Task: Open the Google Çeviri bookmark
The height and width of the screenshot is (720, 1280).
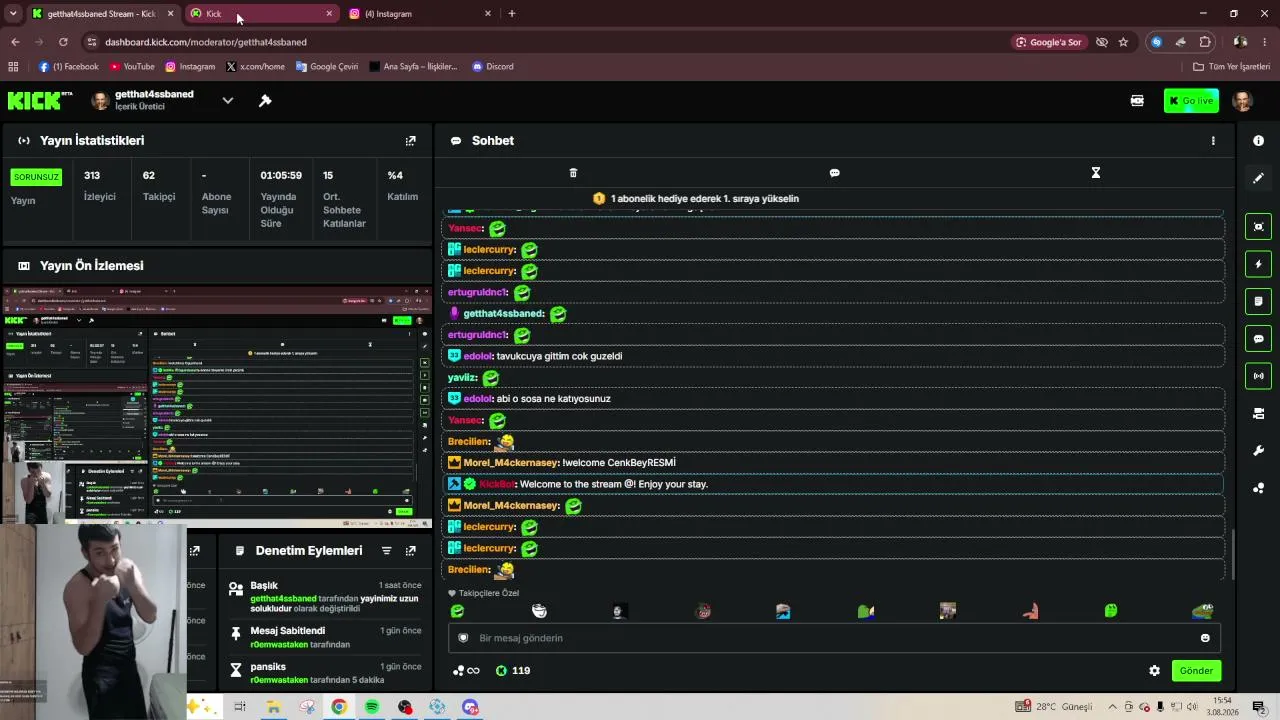Action: (x=326, y=67)
